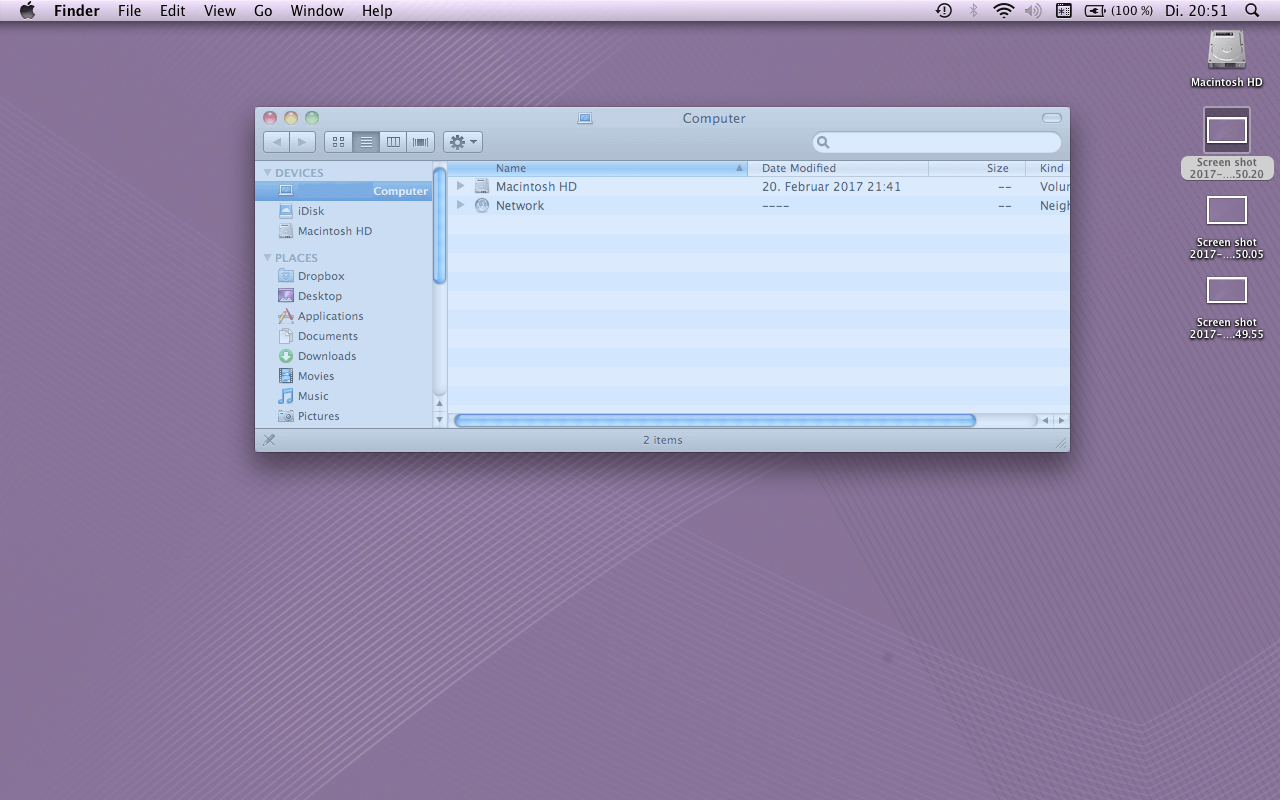Expand the Network row disclosure triangle
The width and height of the screenshot is (1280, 800).
[x=460, y=205]
